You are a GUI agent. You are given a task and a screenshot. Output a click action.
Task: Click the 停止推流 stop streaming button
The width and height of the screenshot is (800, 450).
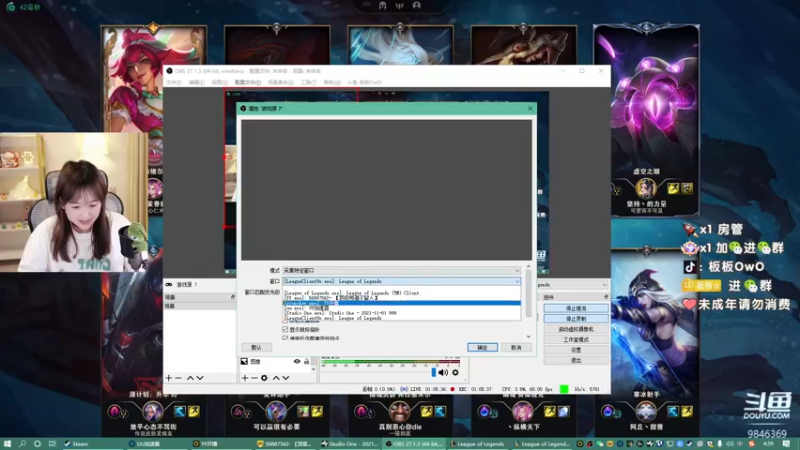pyautogui.click(x=576, y=309)
